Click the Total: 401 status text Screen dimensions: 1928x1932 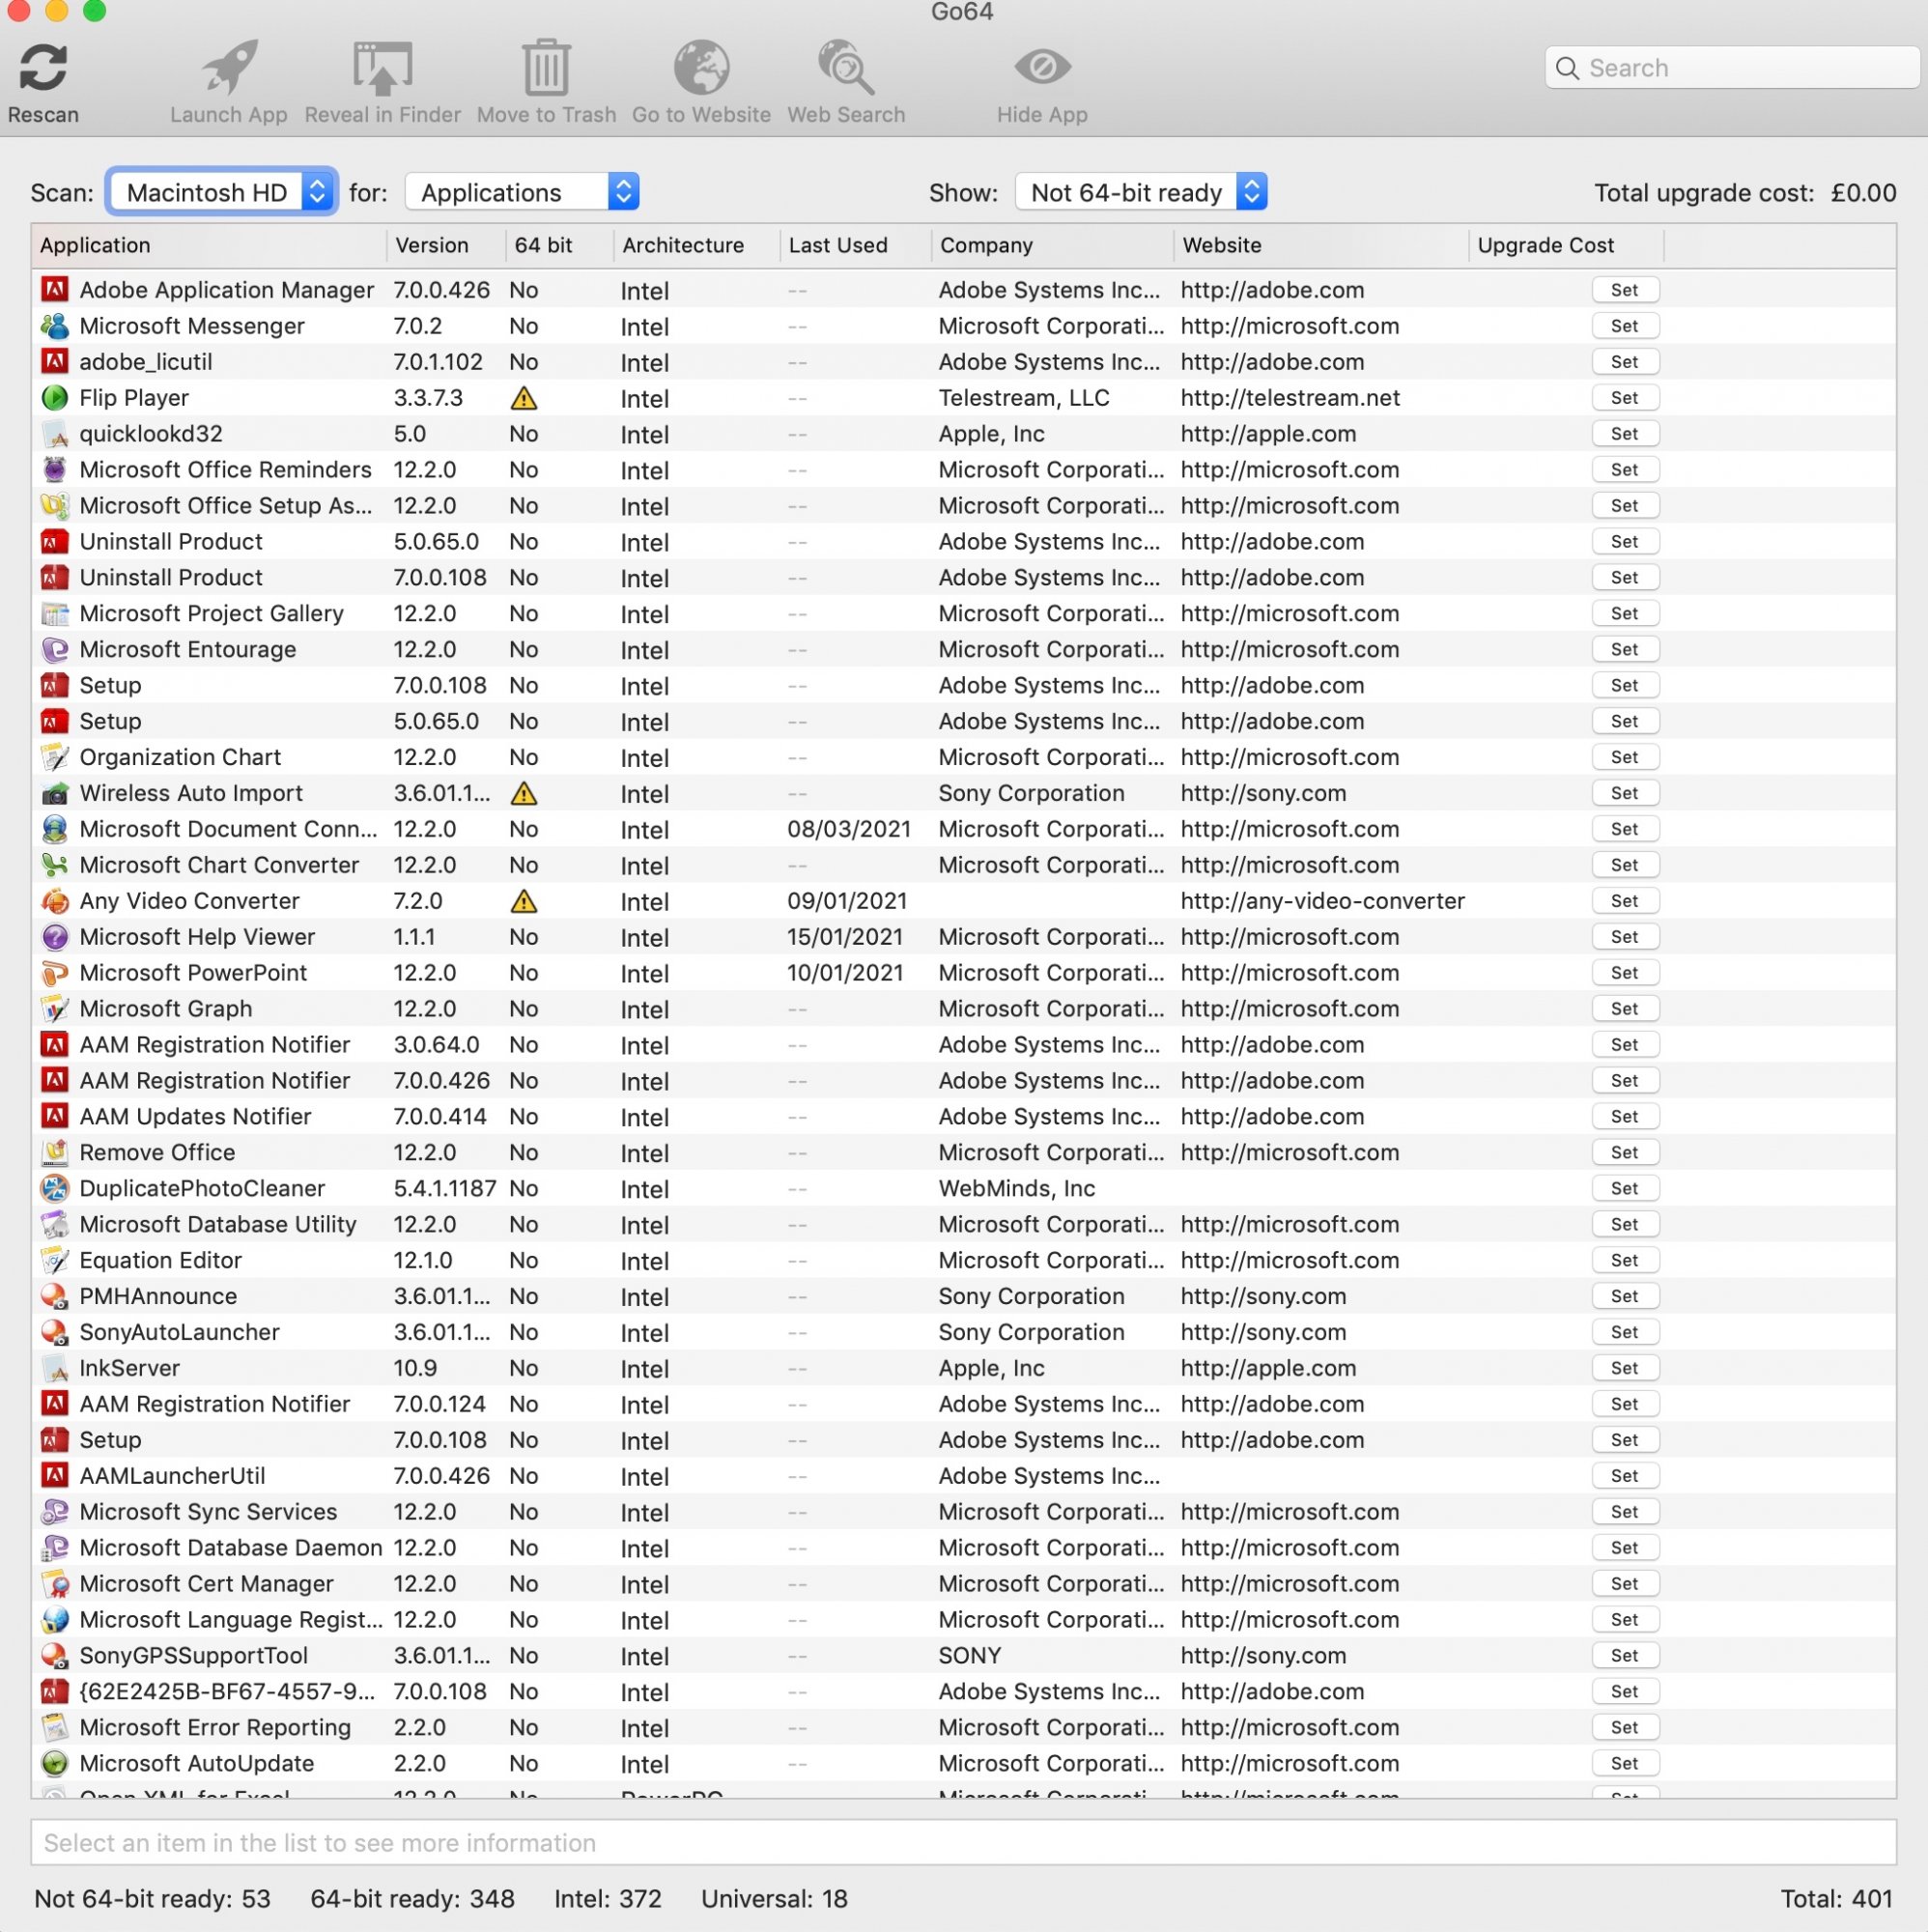(1837, 1899)
